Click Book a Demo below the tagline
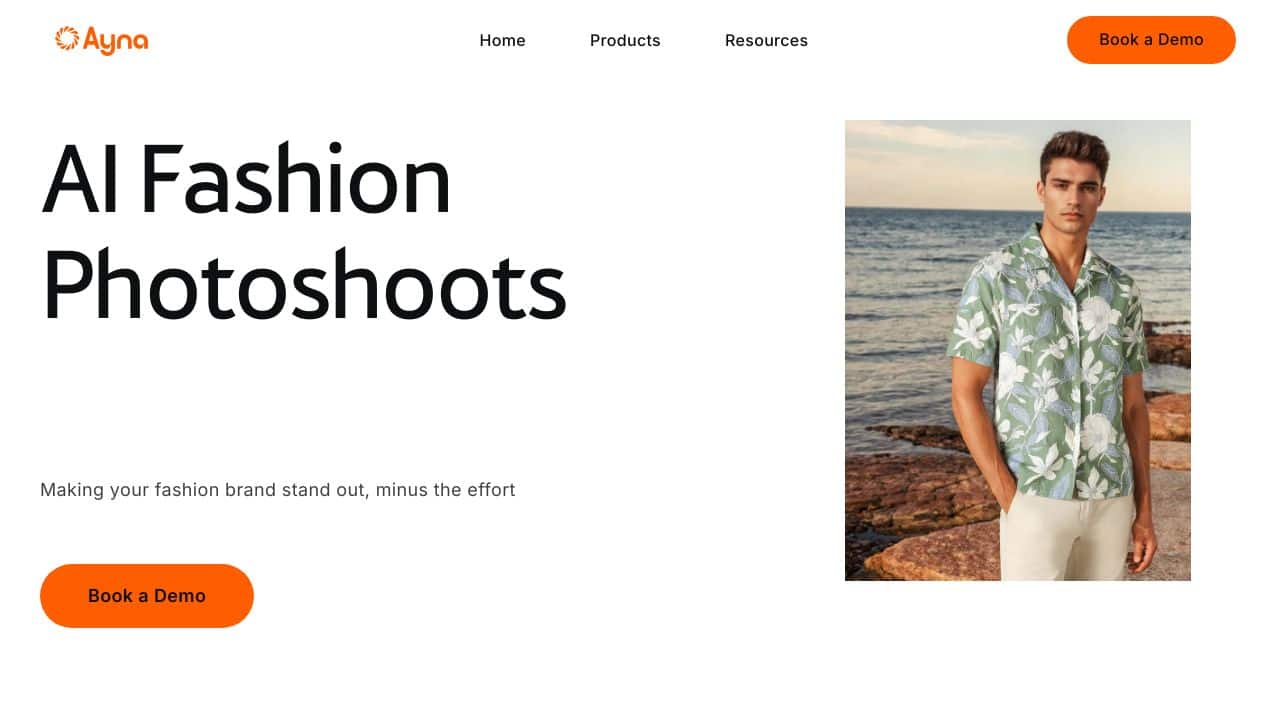 tap(147, 596)
